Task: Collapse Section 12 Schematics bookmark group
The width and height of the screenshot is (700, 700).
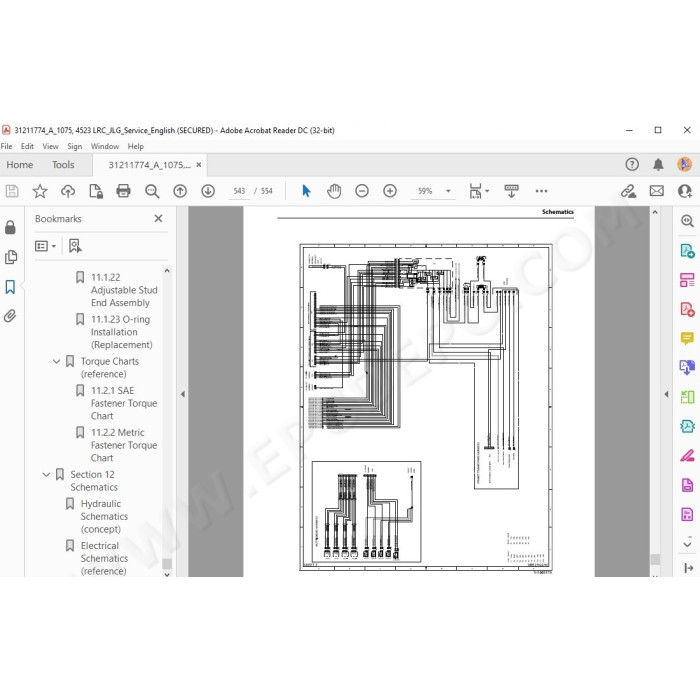Action: [46, 475]
